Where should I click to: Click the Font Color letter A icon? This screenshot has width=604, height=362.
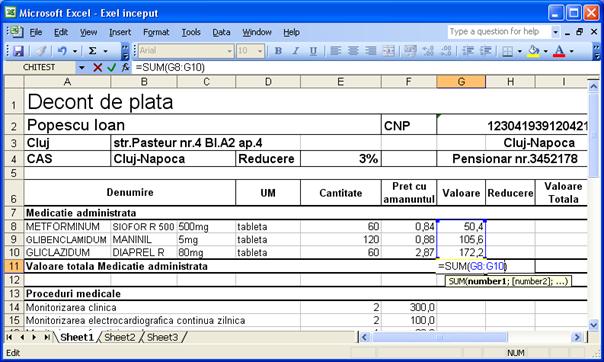click(559, 50)
